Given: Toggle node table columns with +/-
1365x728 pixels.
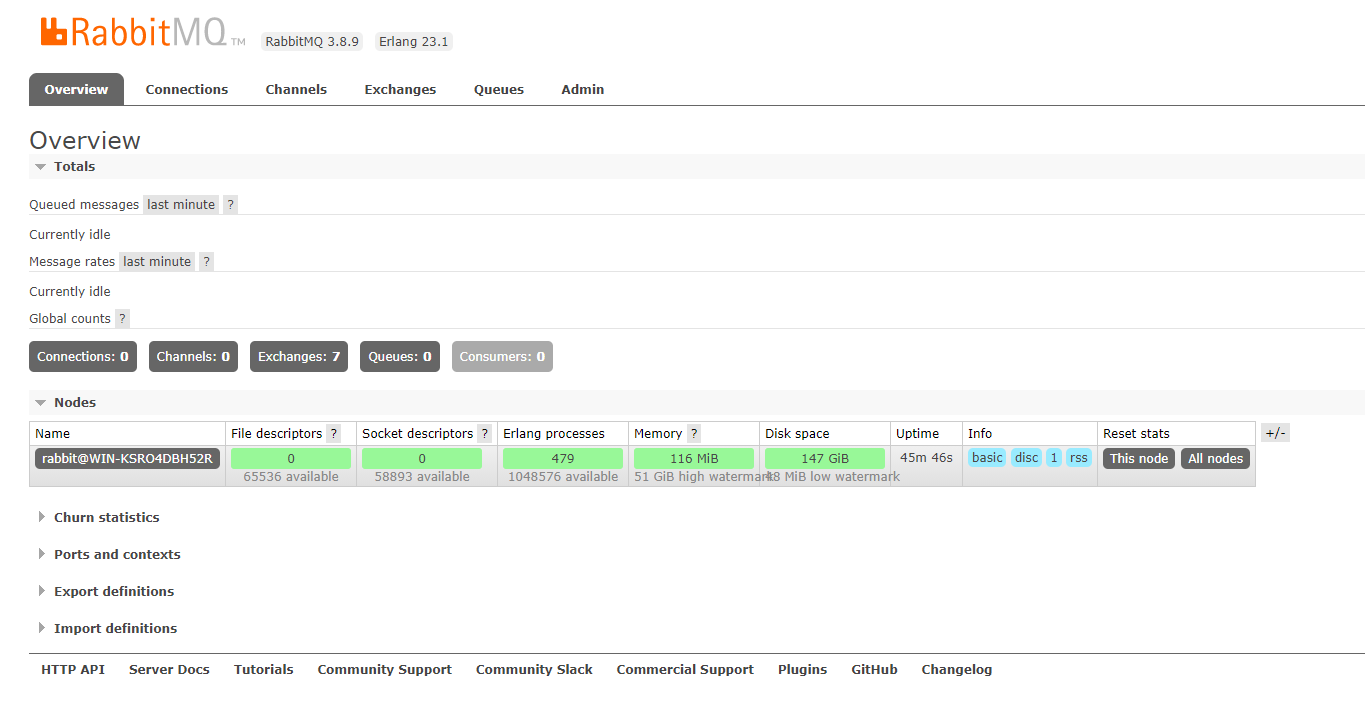Looking at the screenshot, I should click(x=1275, y=433).
